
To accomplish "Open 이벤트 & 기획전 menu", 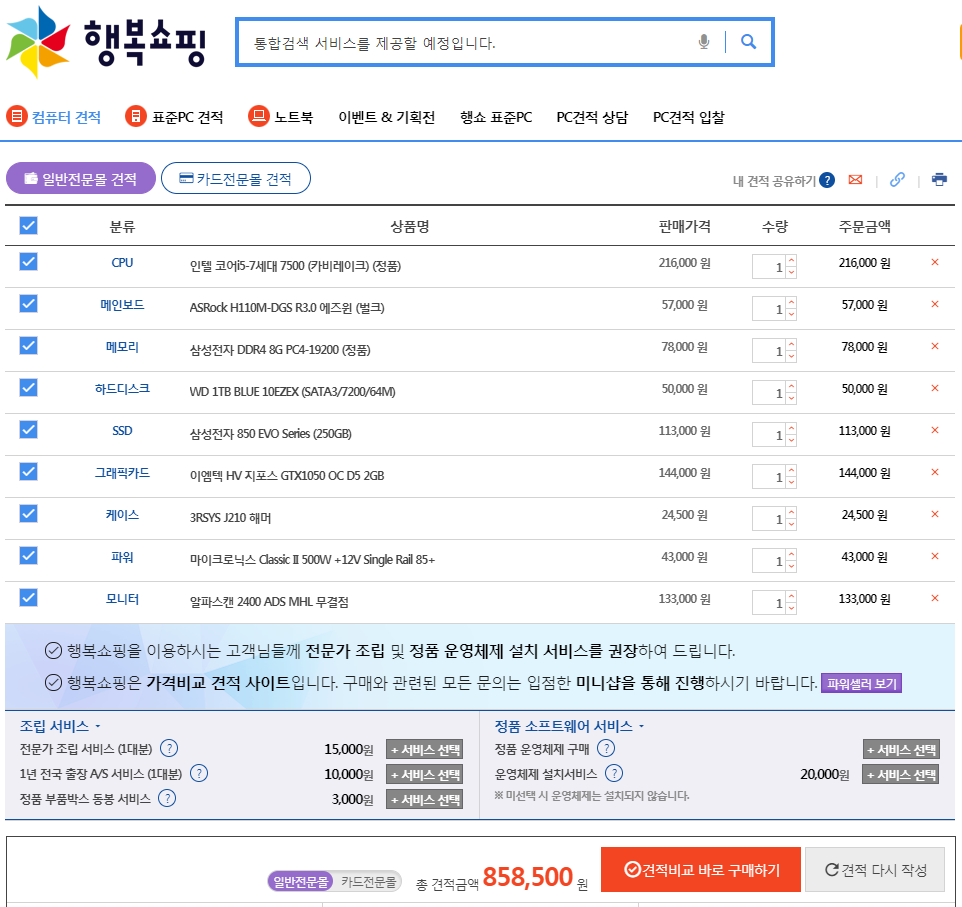I will [387, 117].
